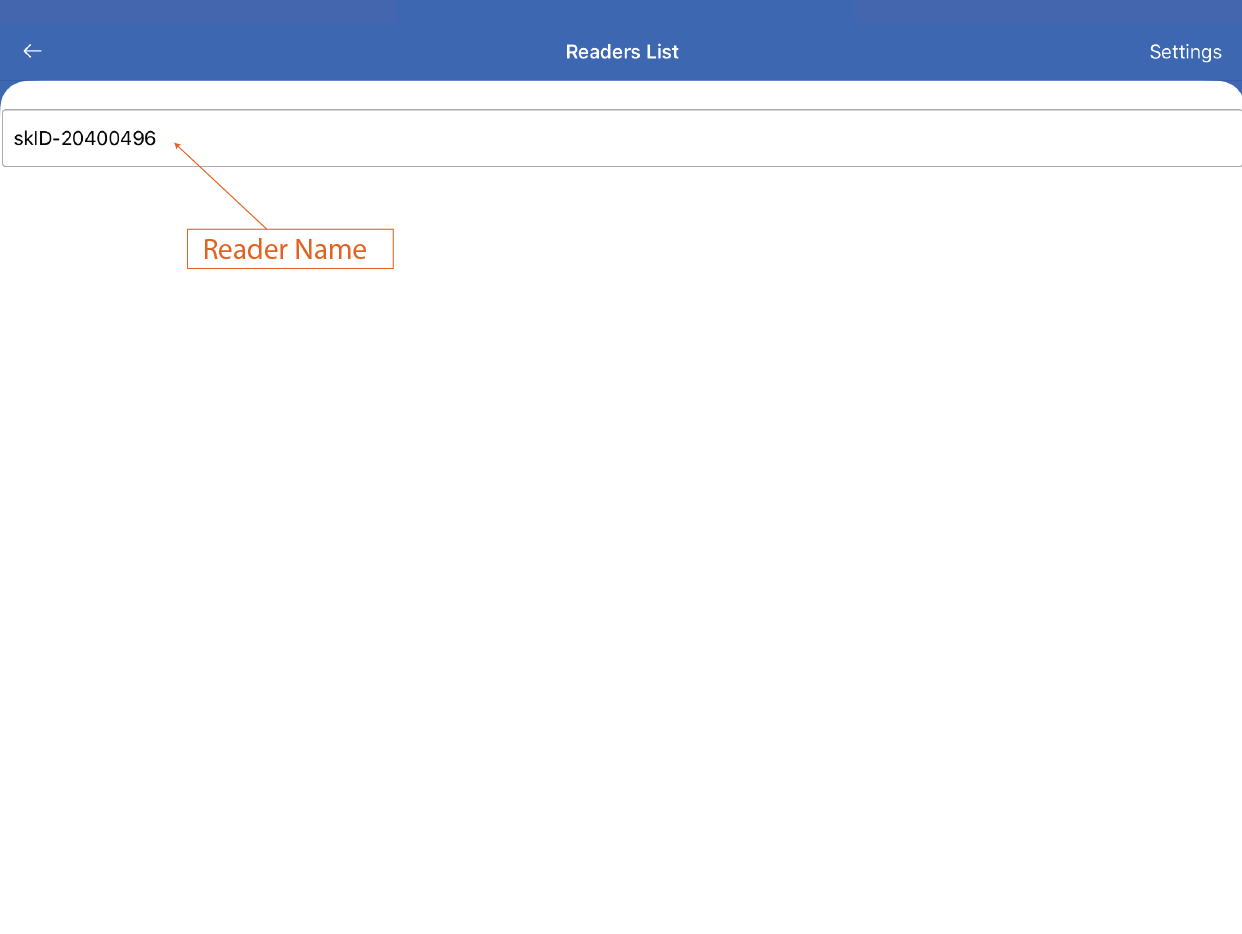Click the blurred status bar at top
Image resolution: width=1242 pixels, height=934 pixels.
[620, 11]
